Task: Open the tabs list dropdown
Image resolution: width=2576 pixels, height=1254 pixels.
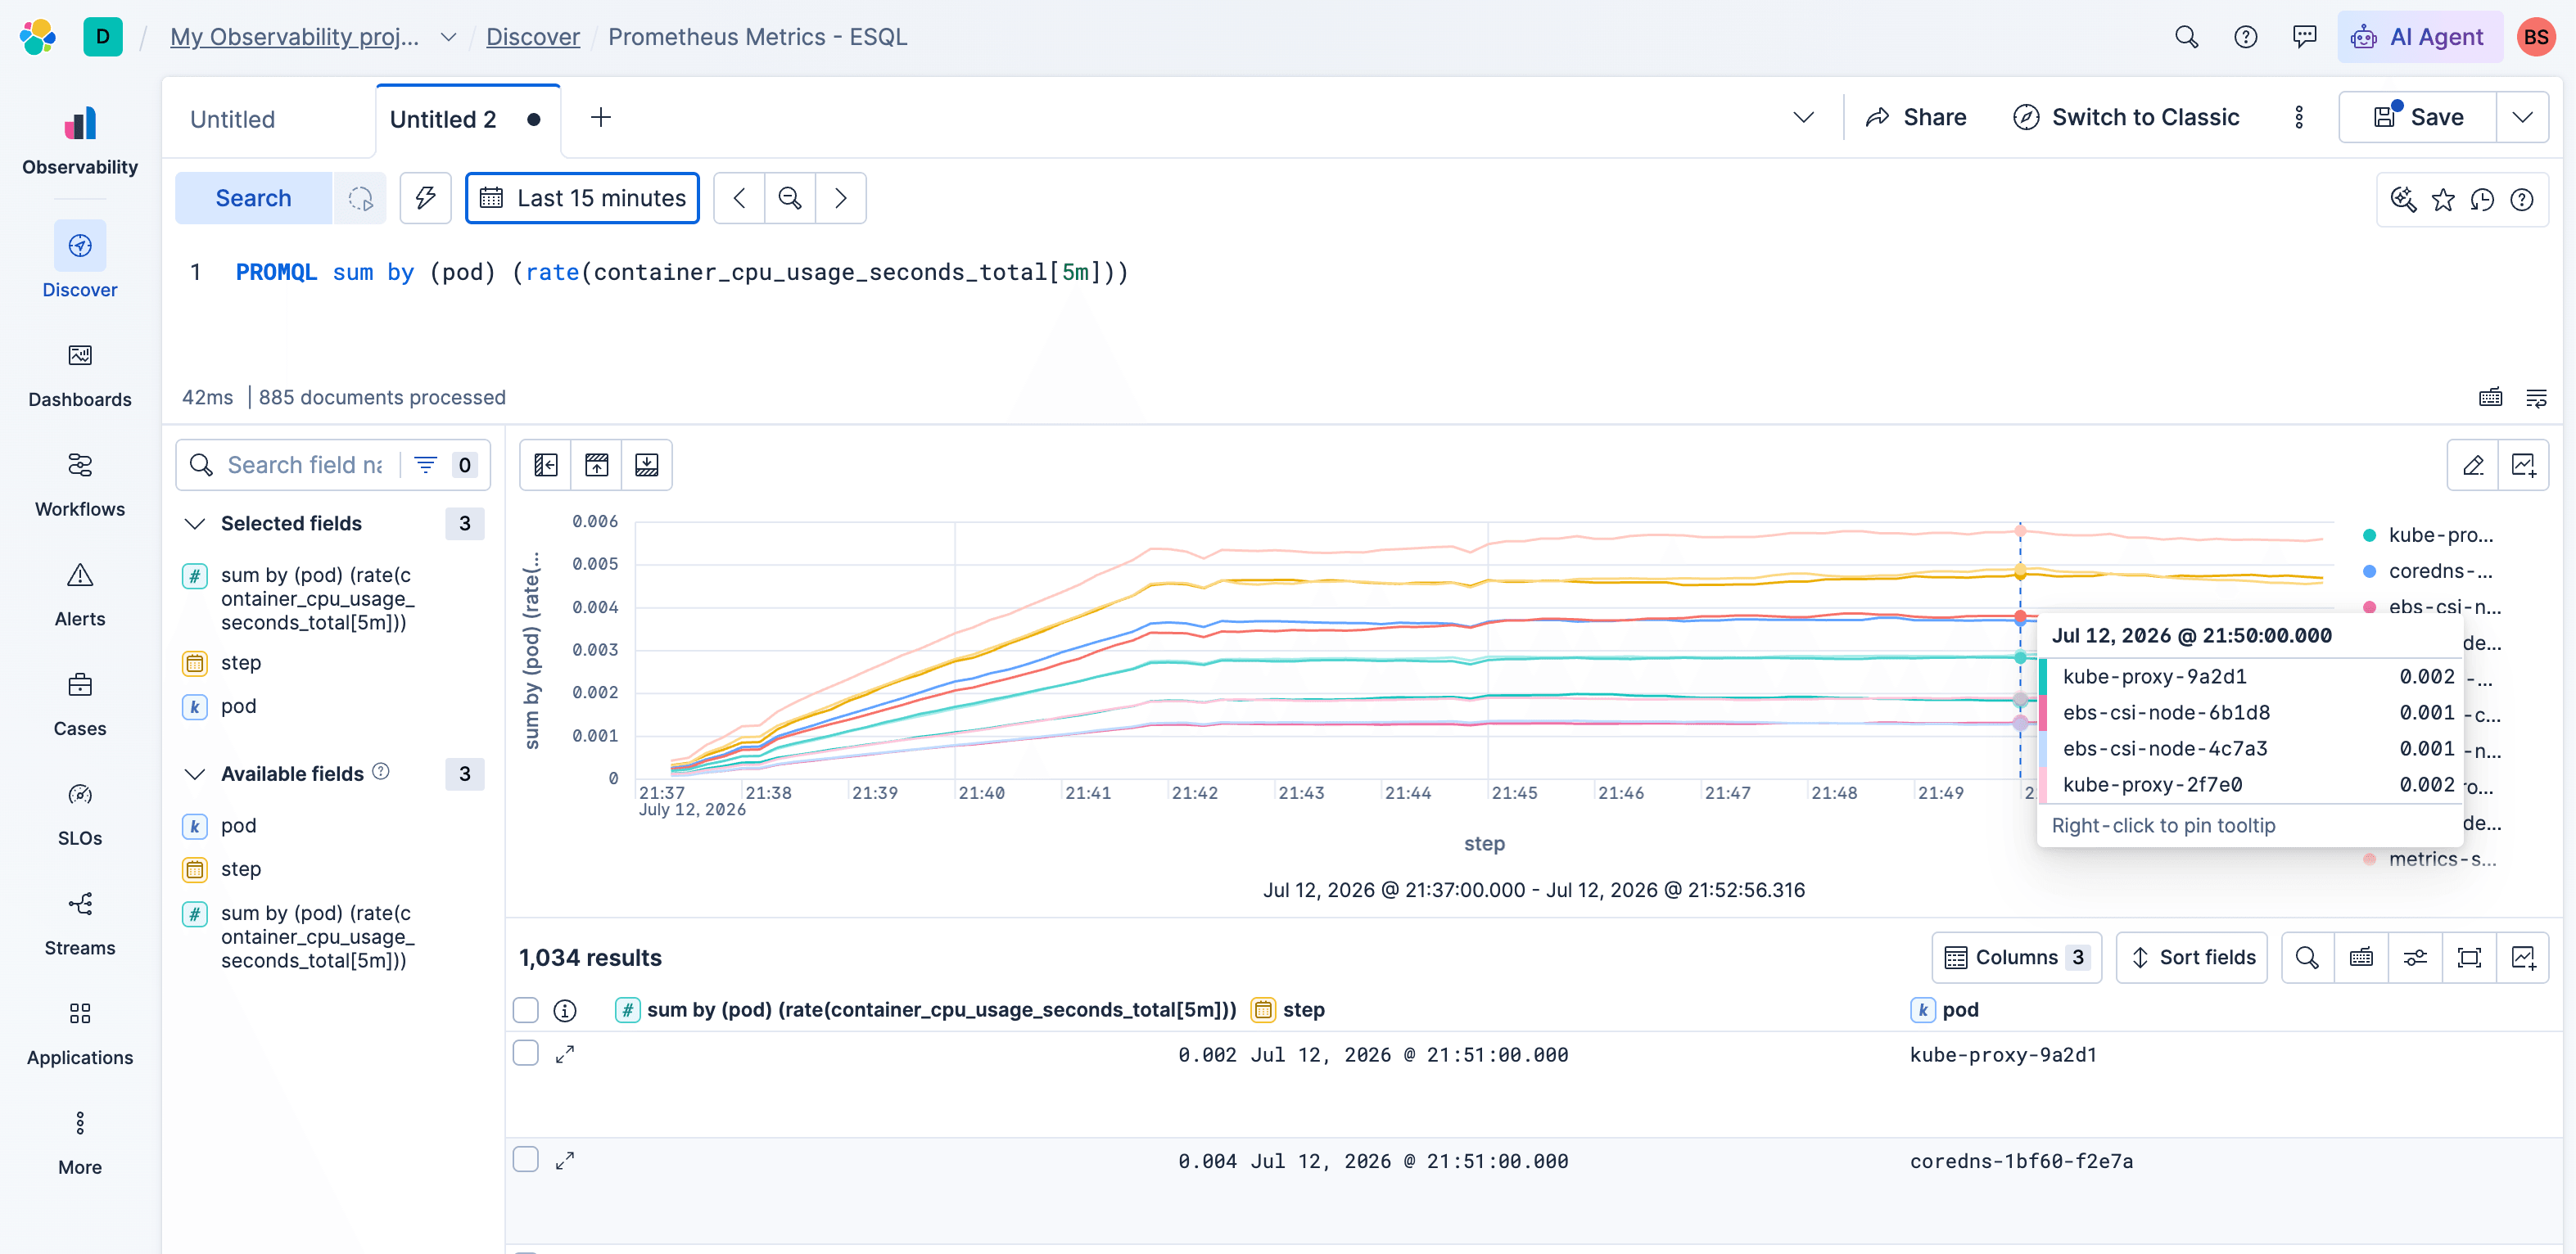Action: tap(1804, 118)
